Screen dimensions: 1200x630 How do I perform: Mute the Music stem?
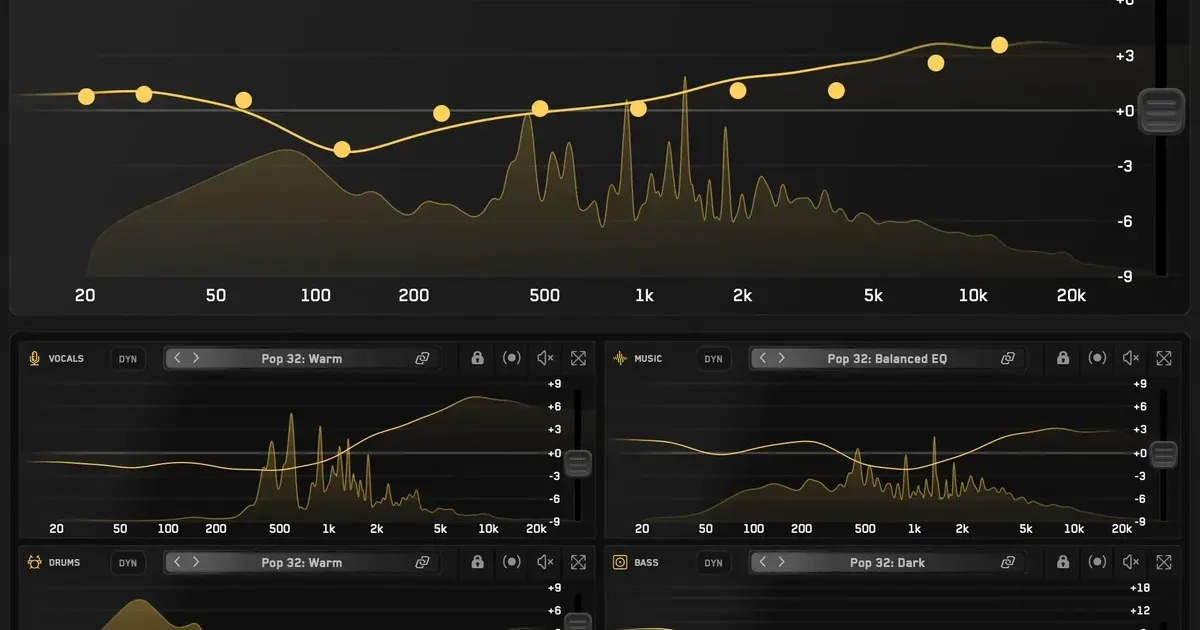(1130, 358)
